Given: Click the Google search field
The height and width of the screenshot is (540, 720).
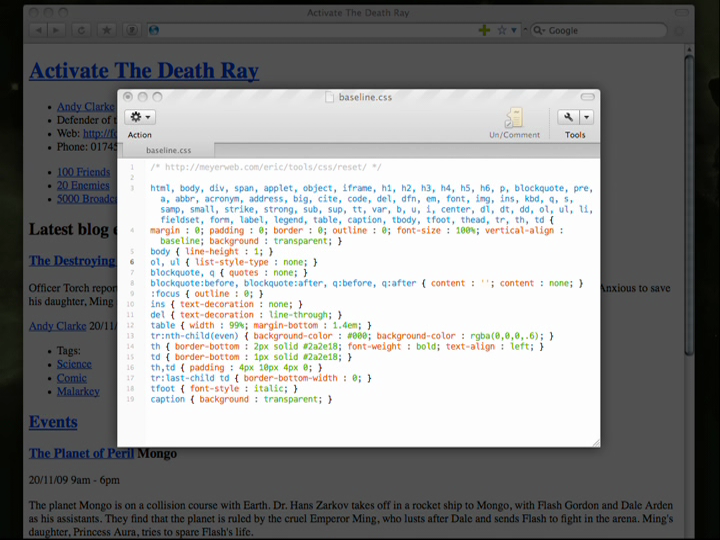Looking at the screenshot, I should tap(599, 30).
